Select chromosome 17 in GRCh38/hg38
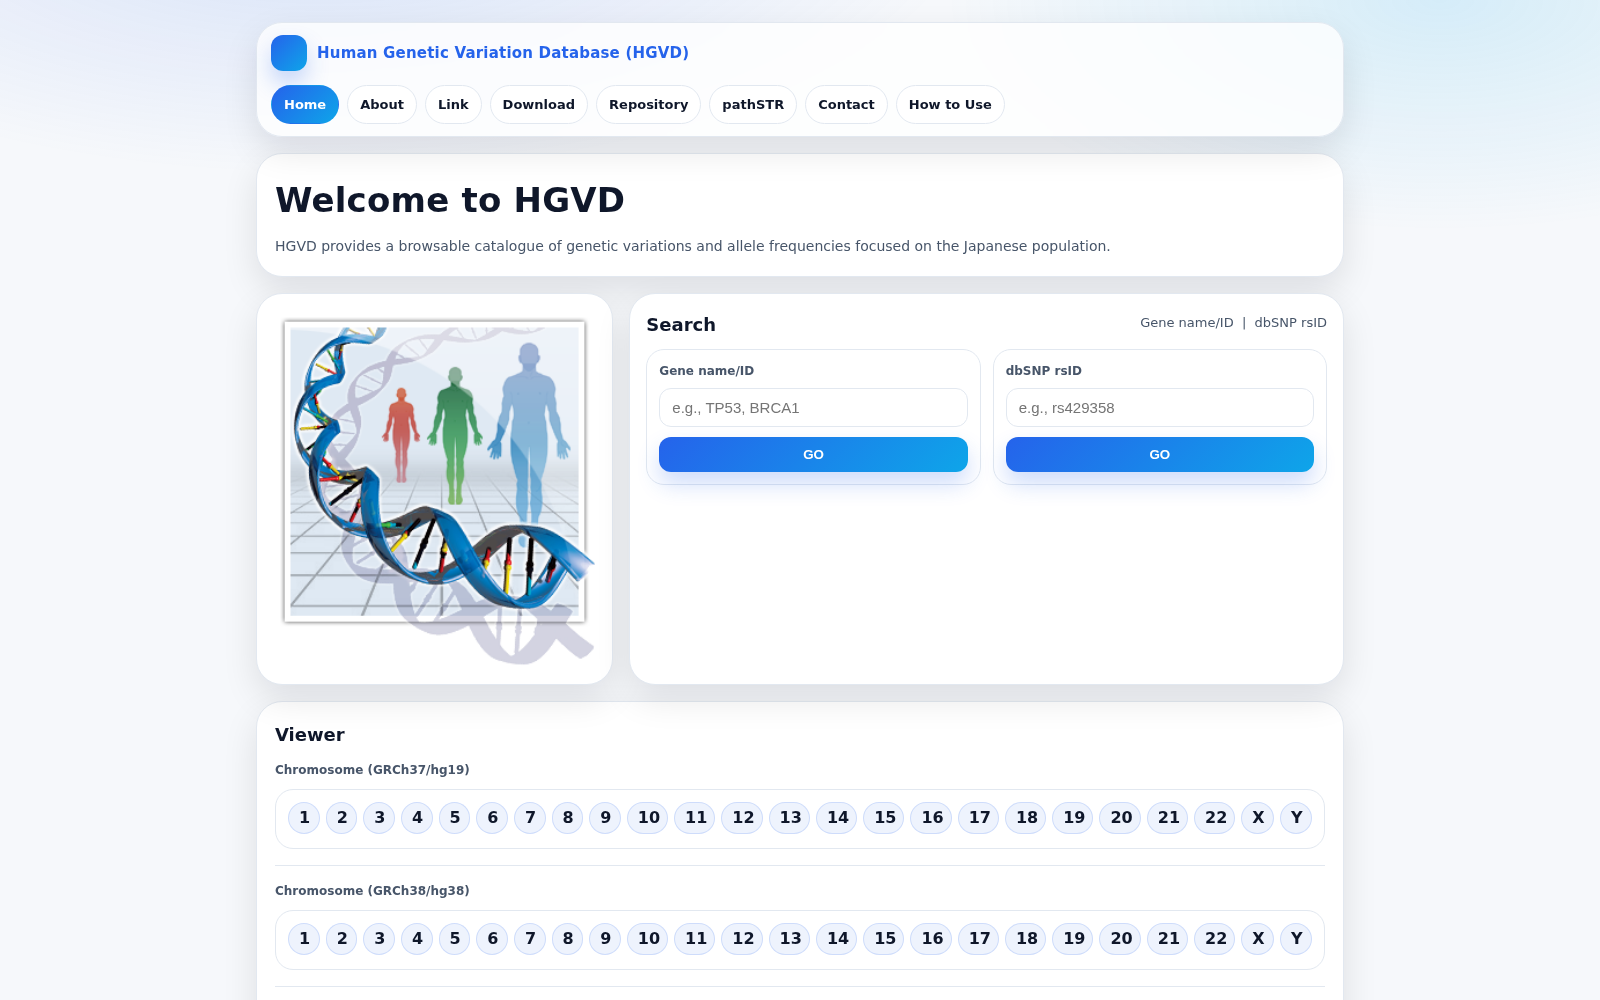 click(x=979, y=939)
